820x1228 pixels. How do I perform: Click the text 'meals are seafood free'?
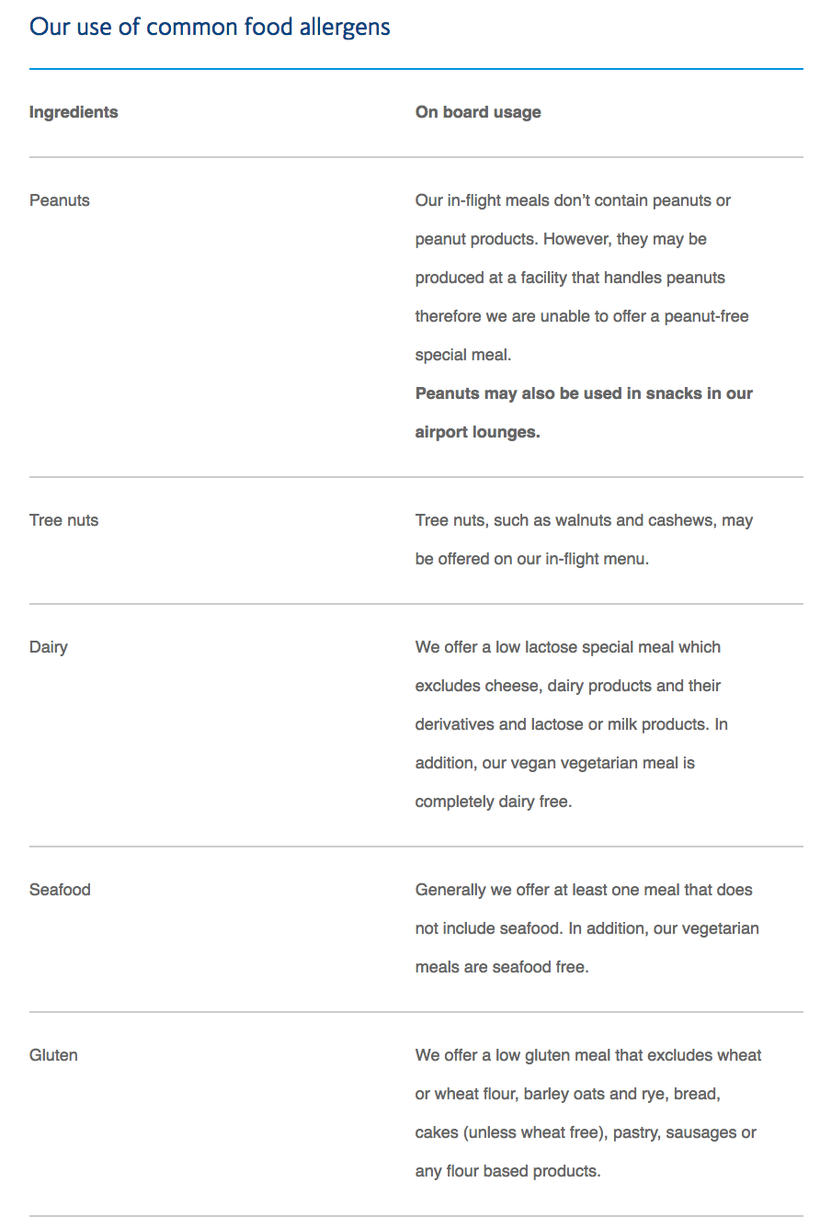point(500,967)
